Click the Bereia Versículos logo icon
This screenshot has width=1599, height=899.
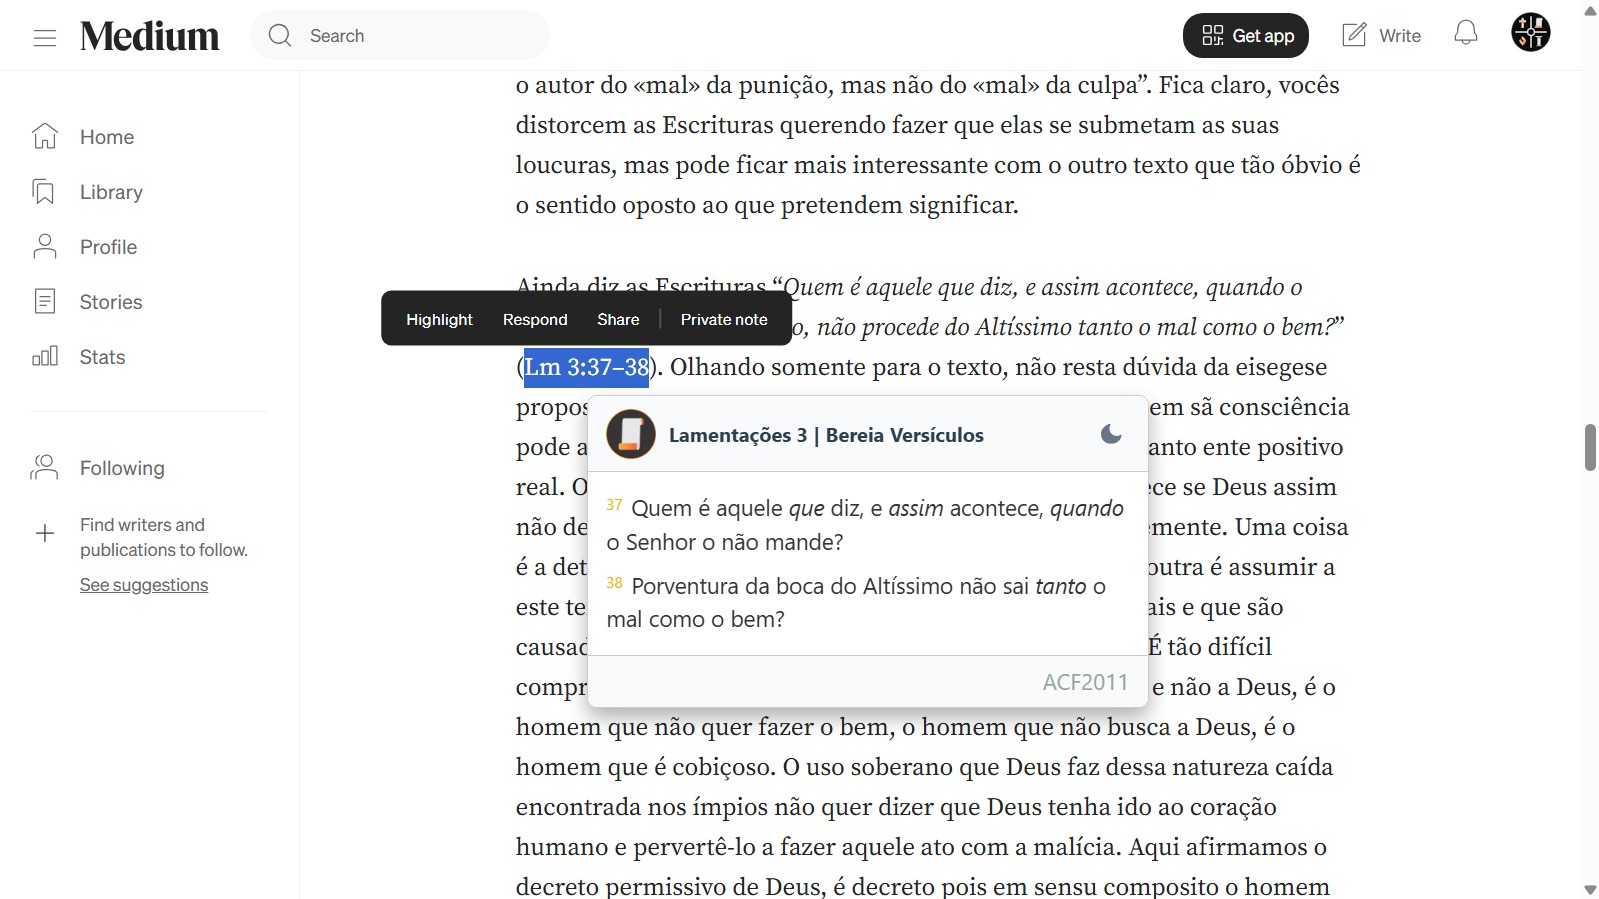pos(631,434)
